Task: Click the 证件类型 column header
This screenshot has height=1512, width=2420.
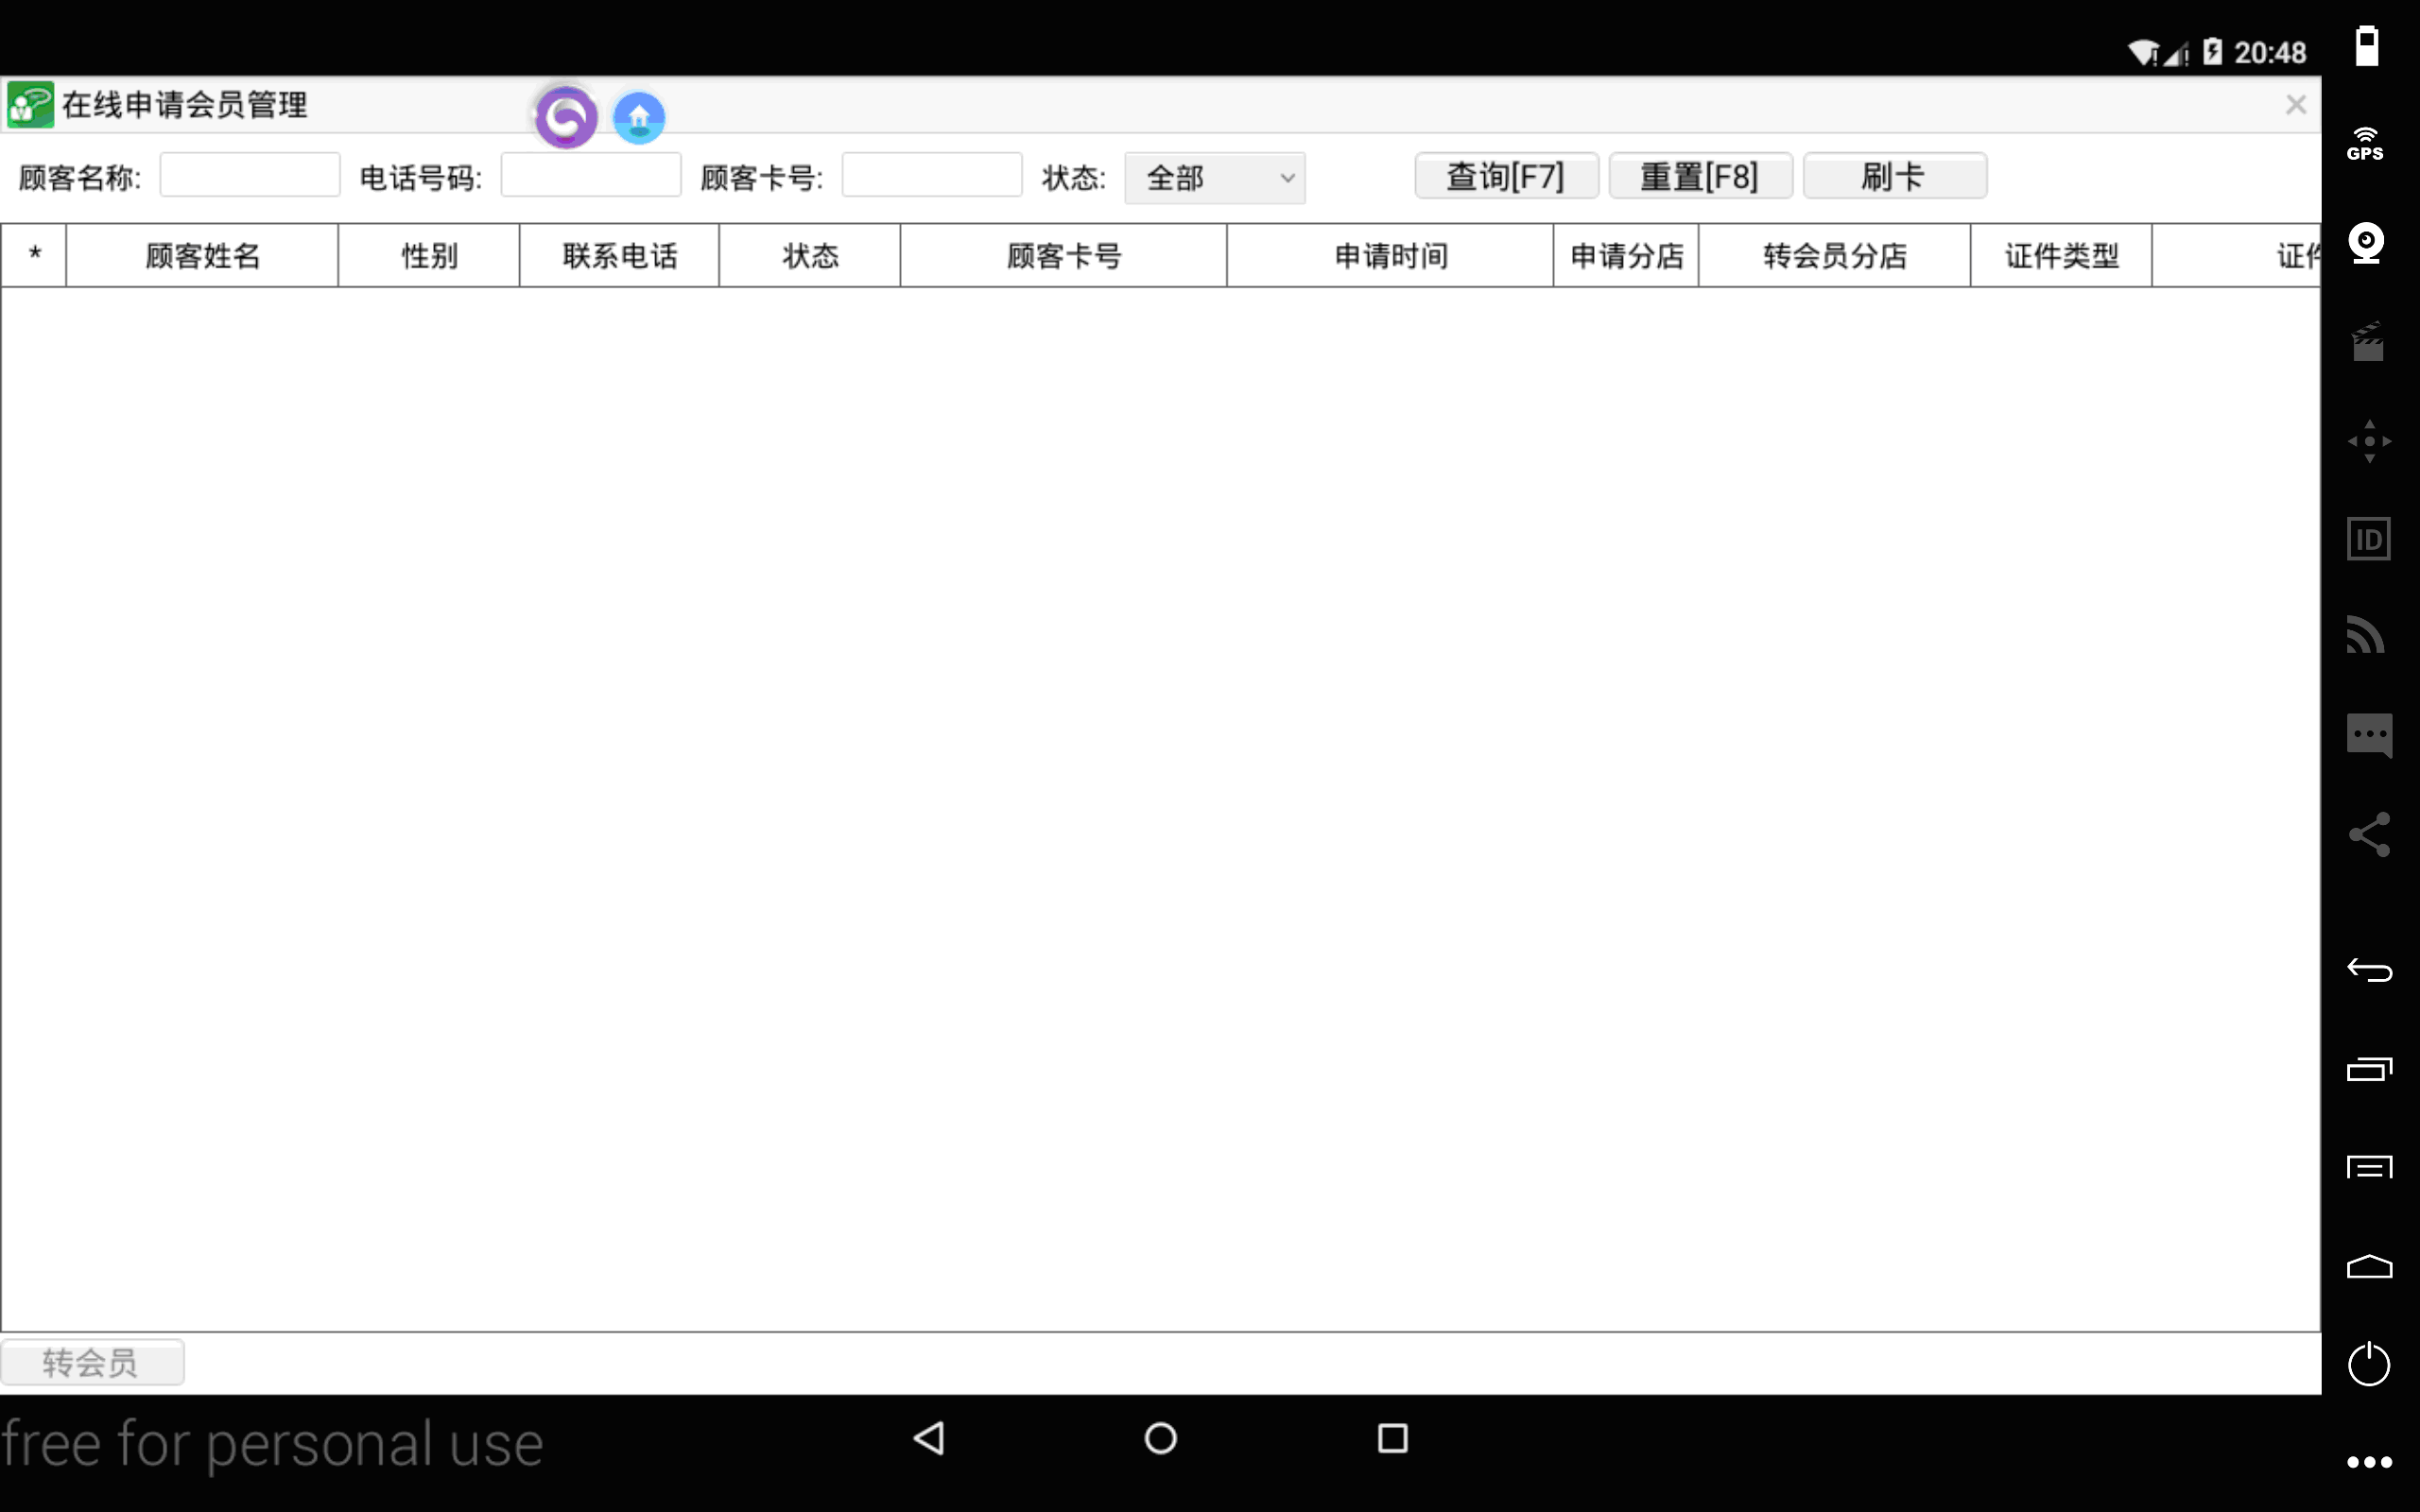Action: 2061,256
